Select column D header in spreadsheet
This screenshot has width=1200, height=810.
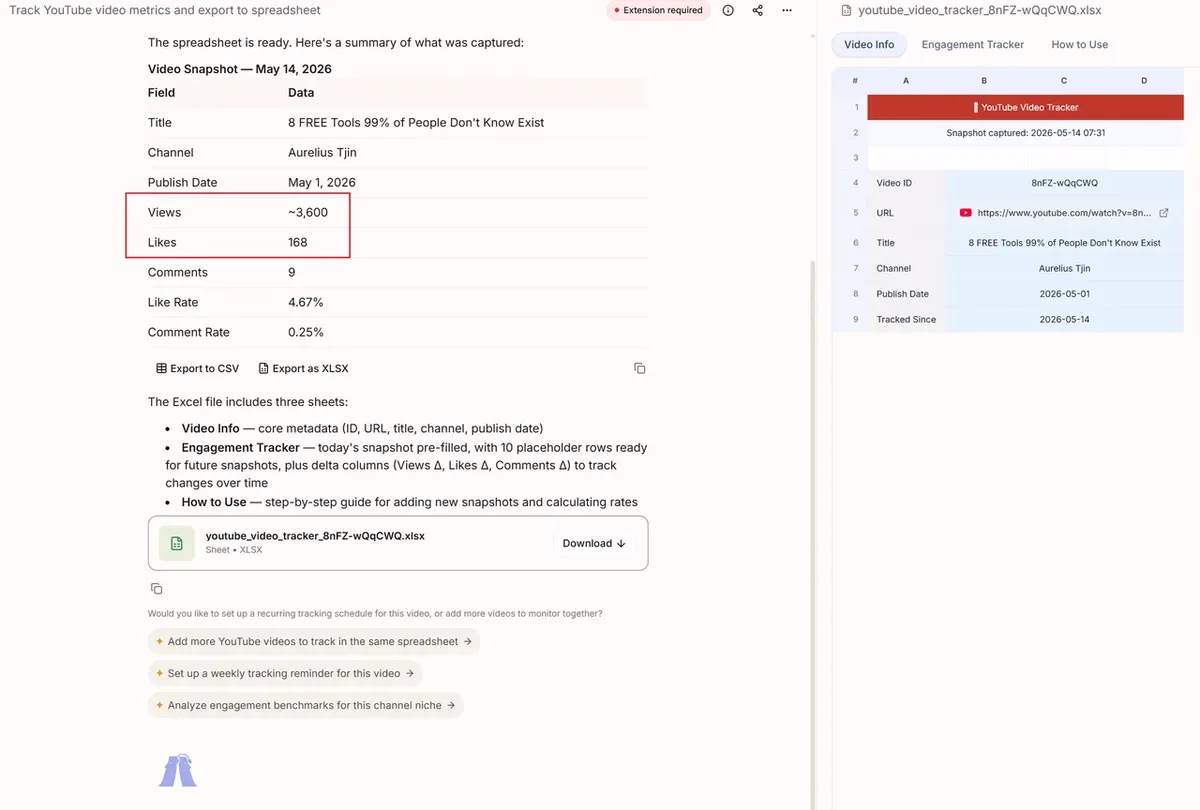(1144, 80)
